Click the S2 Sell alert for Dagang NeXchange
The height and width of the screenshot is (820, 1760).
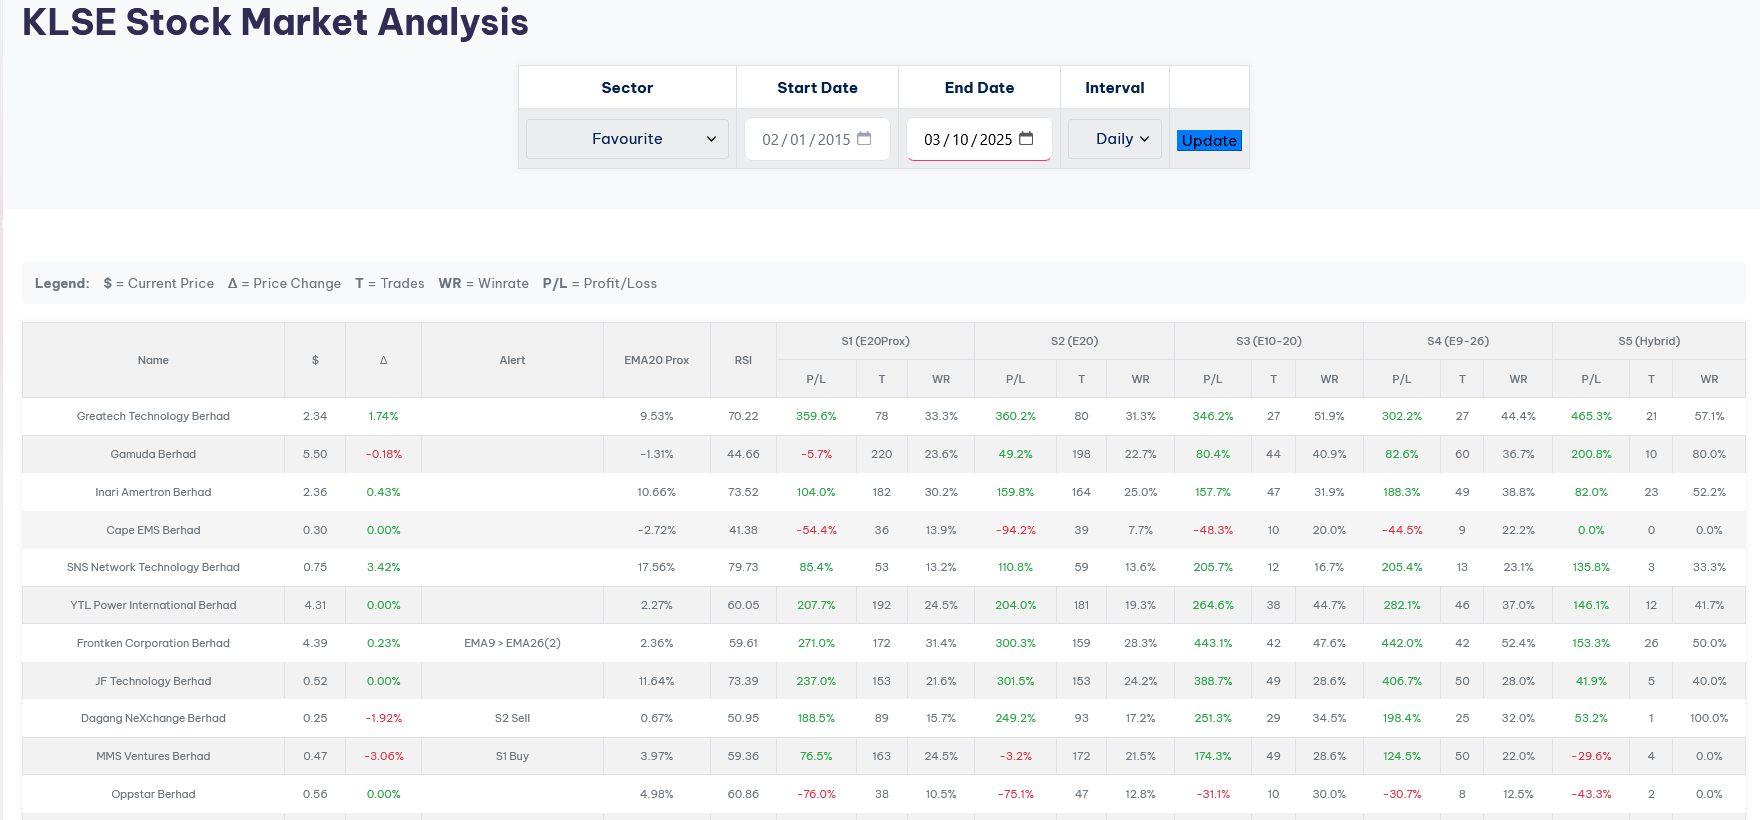[512, 718]
